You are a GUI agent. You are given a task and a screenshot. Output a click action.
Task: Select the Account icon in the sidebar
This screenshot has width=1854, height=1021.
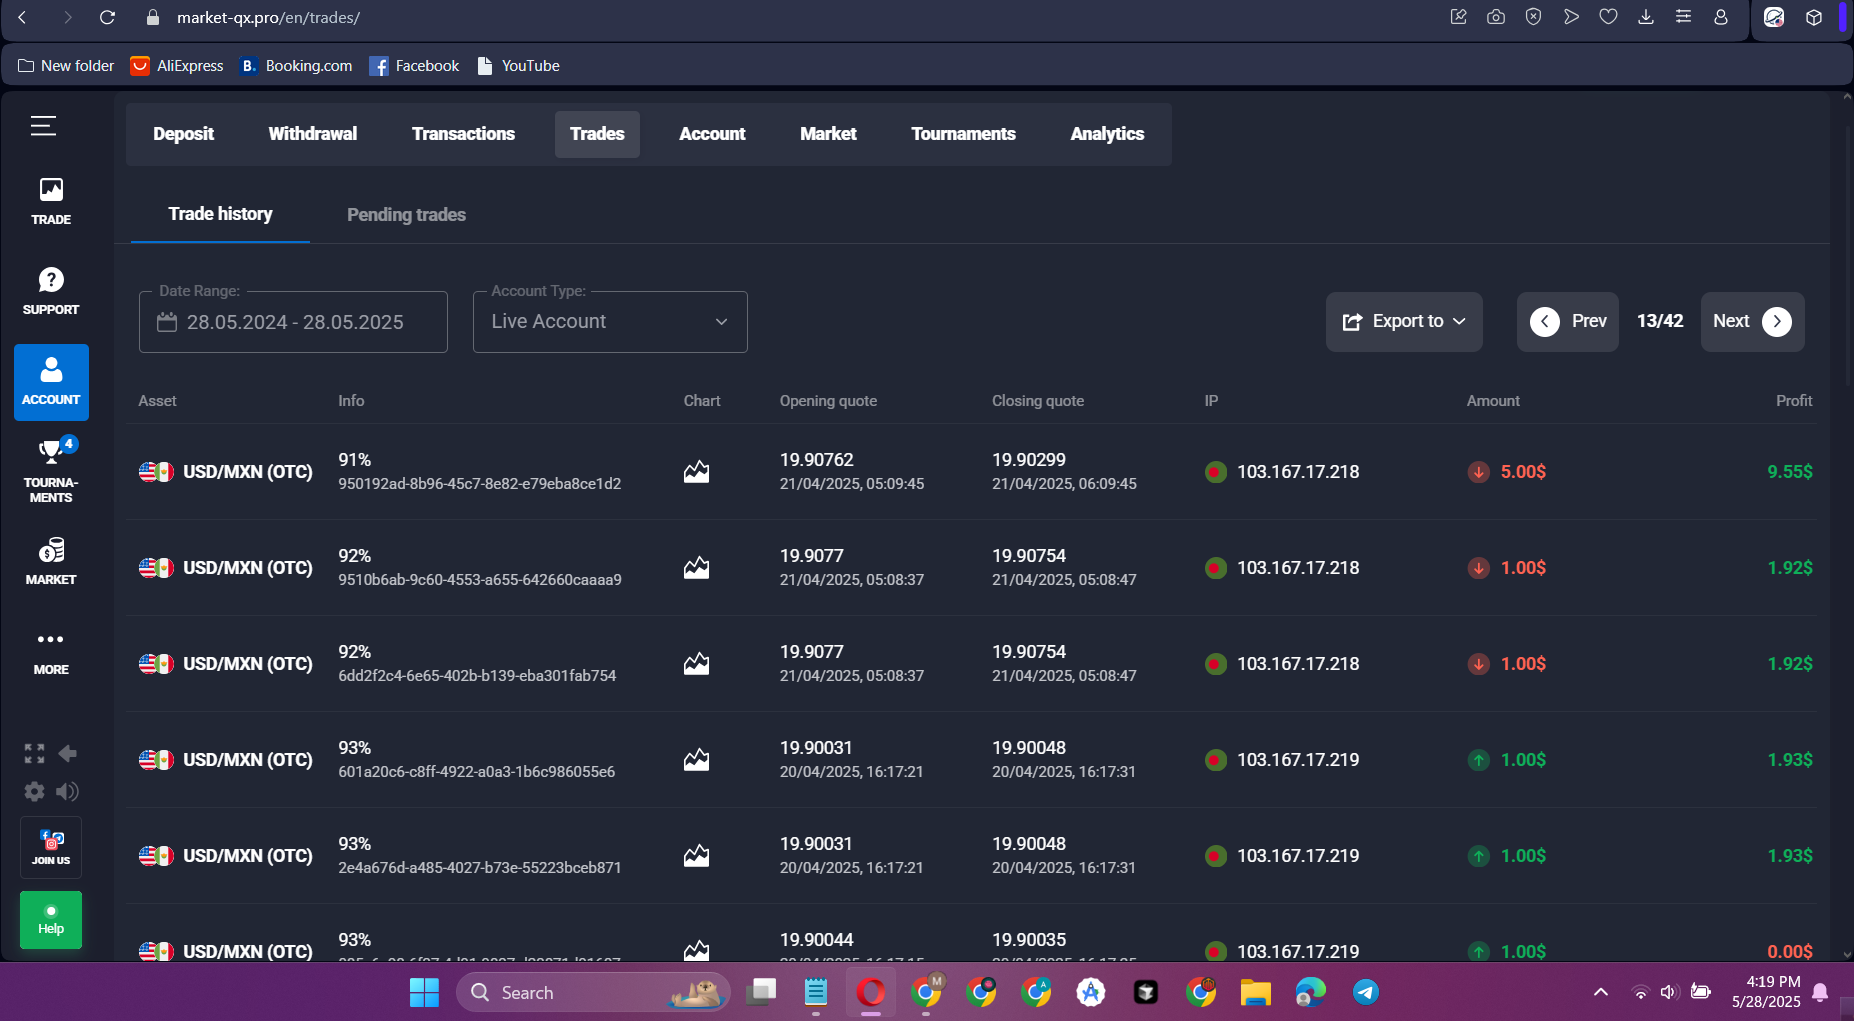[51, 382]
